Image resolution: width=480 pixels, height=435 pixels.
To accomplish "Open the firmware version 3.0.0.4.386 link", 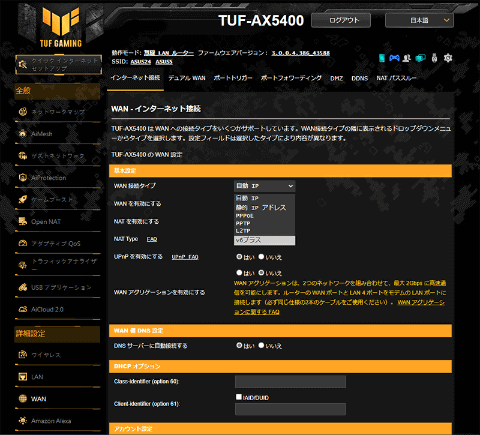I will [300, 53].
